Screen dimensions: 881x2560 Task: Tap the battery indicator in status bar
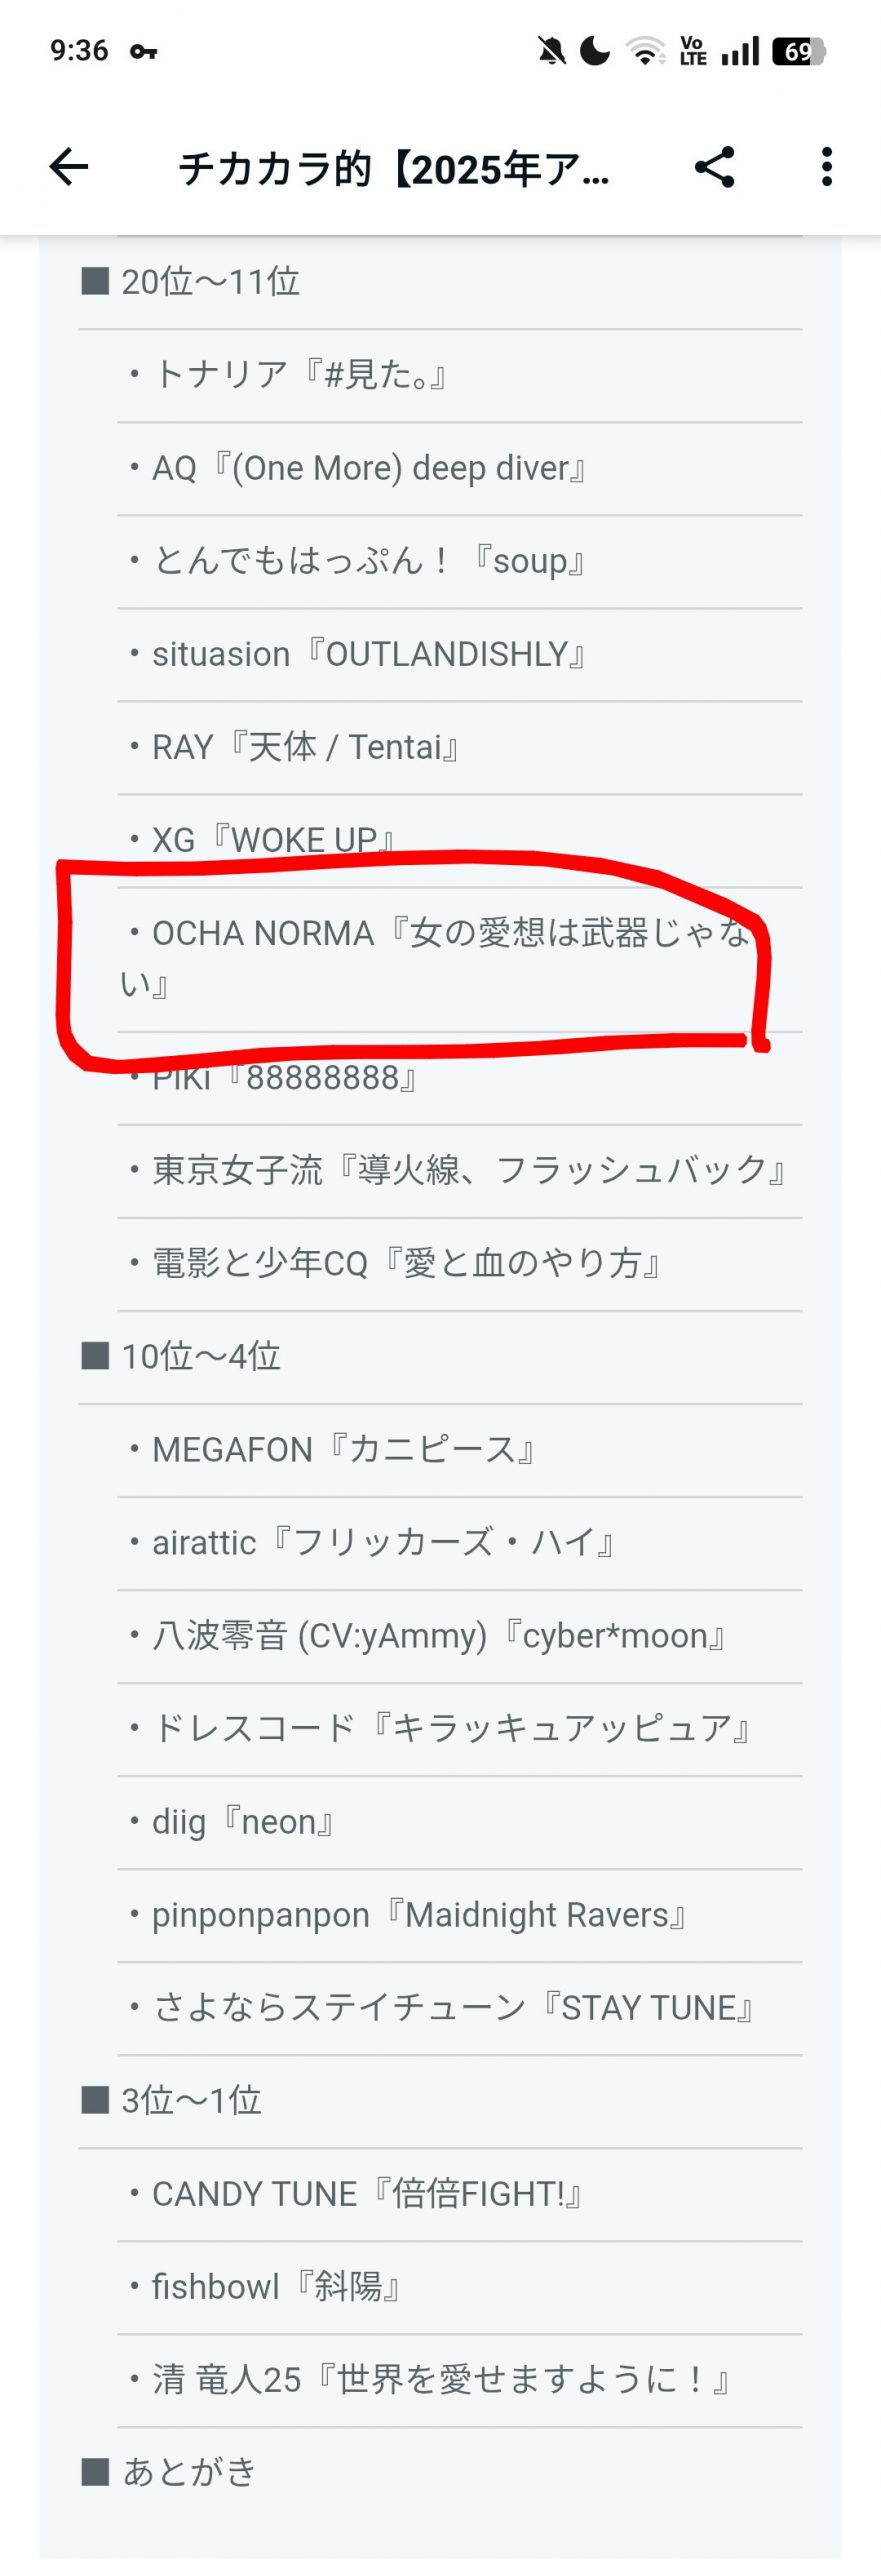pos(797,51)
